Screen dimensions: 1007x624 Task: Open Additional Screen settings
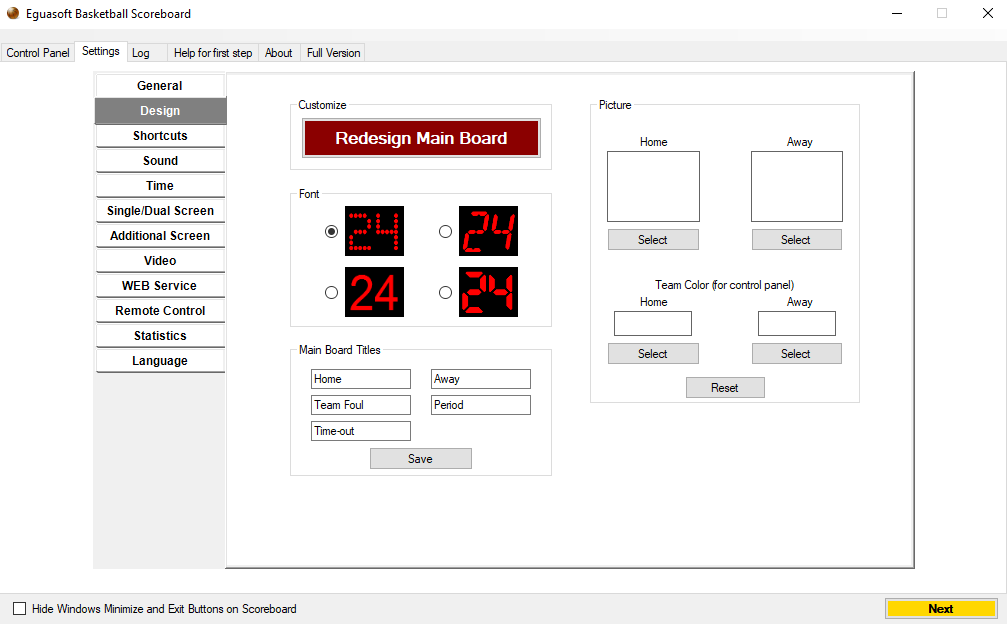(x=160, y=236)
